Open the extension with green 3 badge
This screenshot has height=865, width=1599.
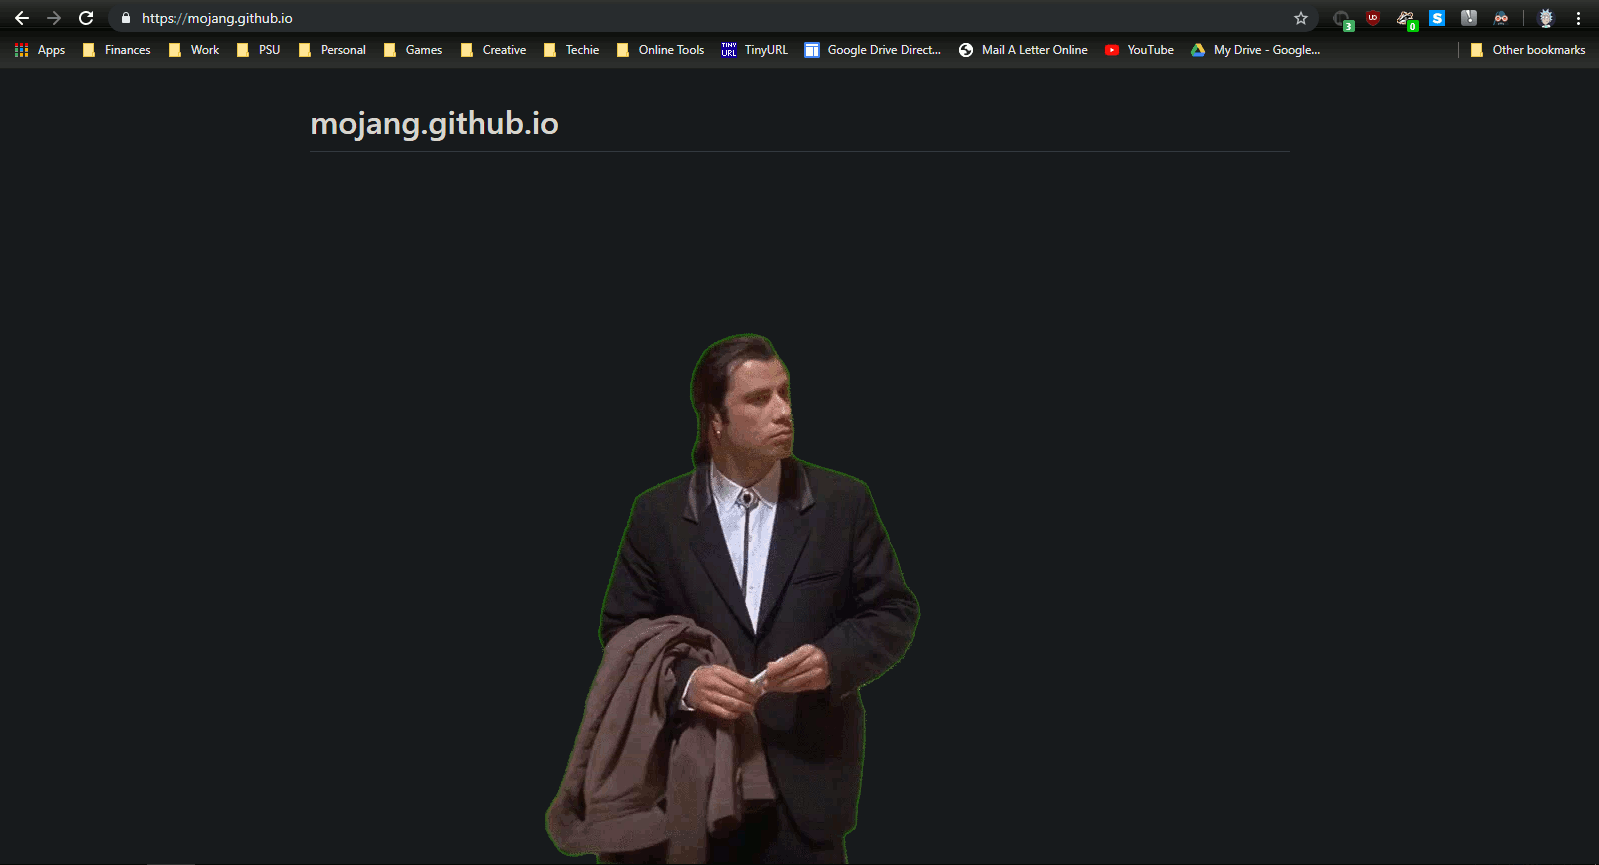coord(1342,19)
